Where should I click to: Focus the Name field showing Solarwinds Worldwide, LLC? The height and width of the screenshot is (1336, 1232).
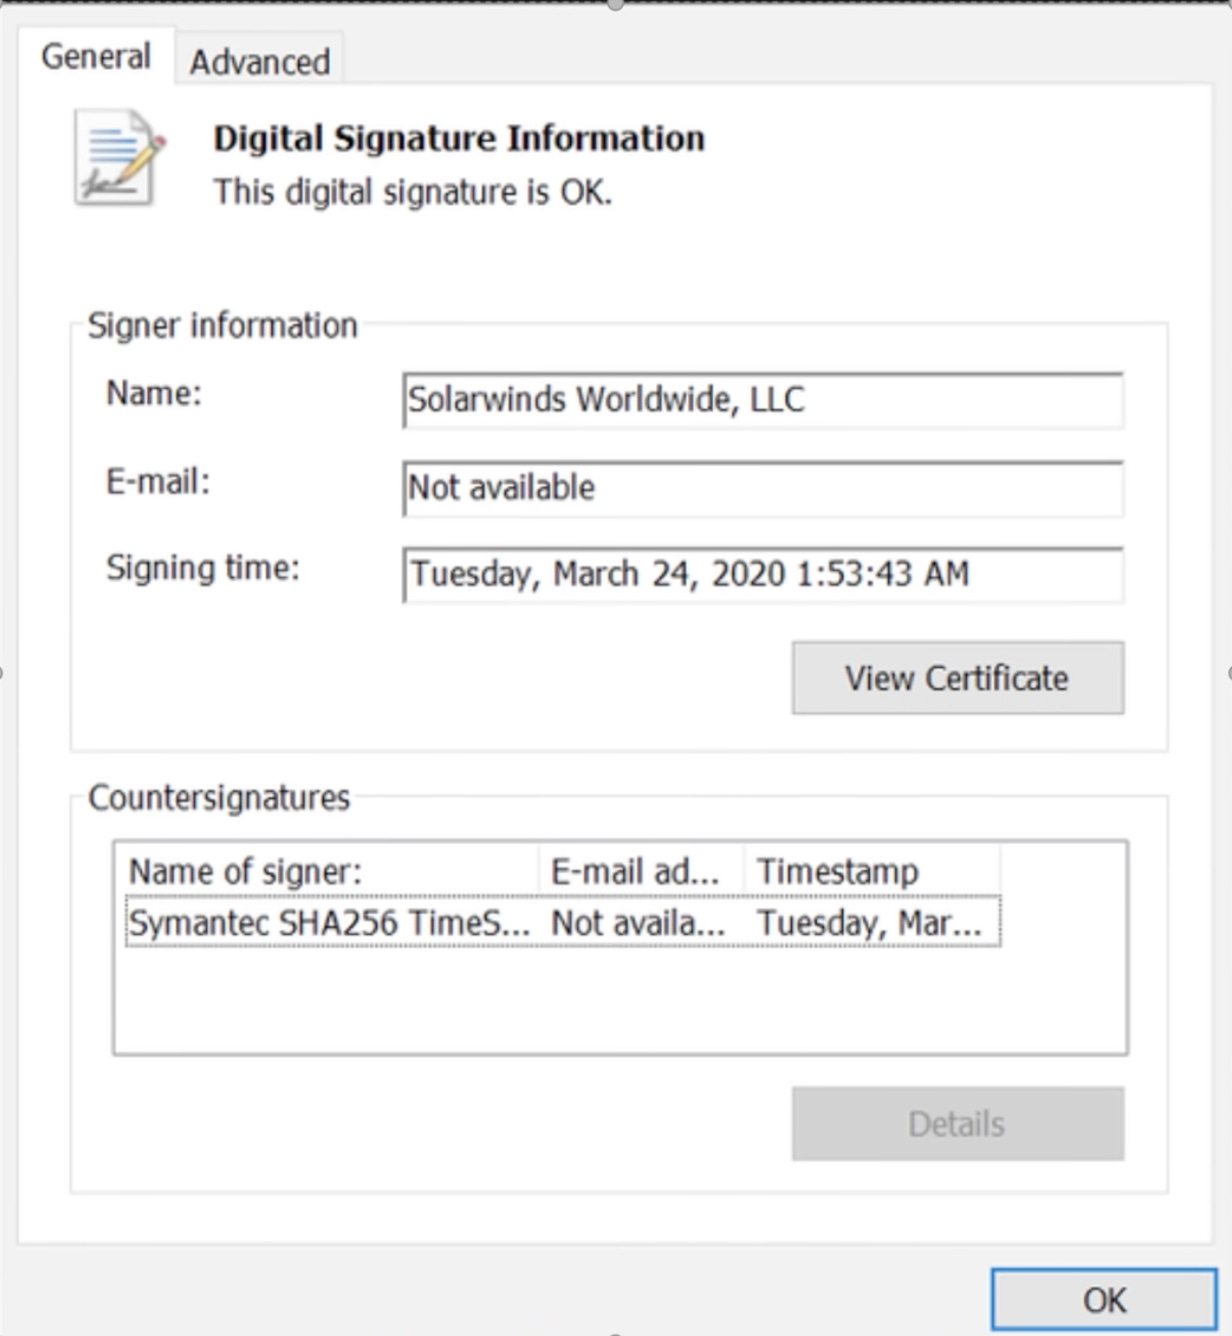point(763,400)
